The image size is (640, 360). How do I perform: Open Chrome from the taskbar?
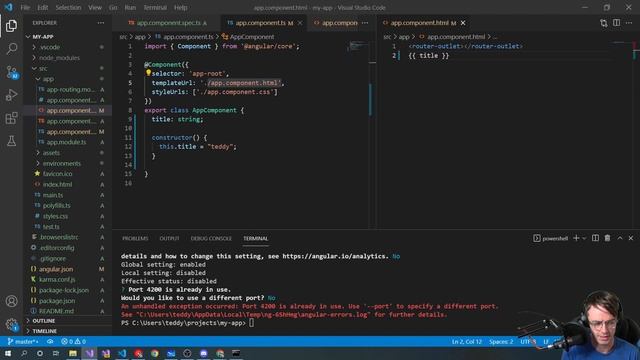click(x=154, y=353)
